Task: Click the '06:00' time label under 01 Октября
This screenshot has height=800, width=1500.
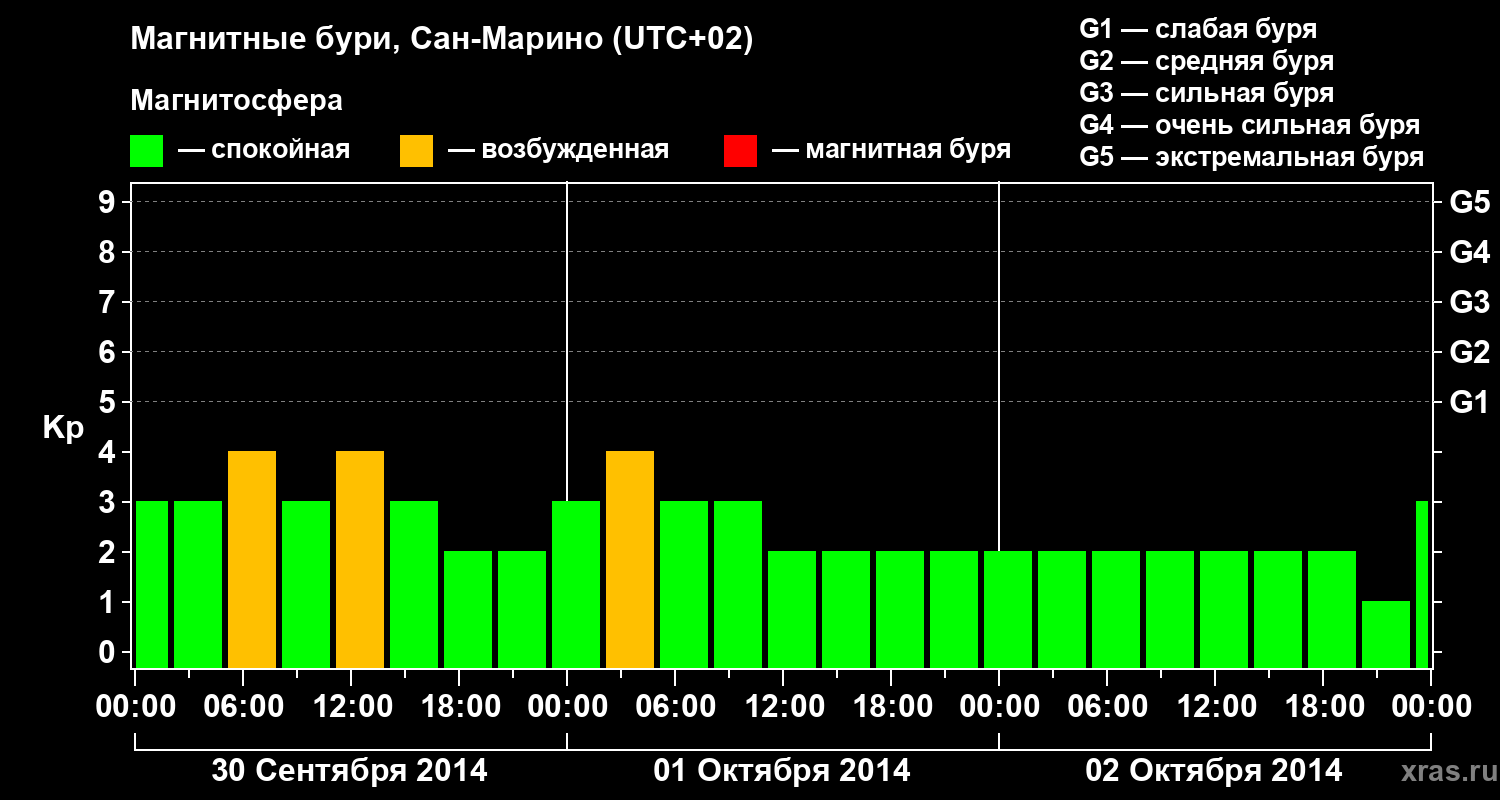Action: 675,707
